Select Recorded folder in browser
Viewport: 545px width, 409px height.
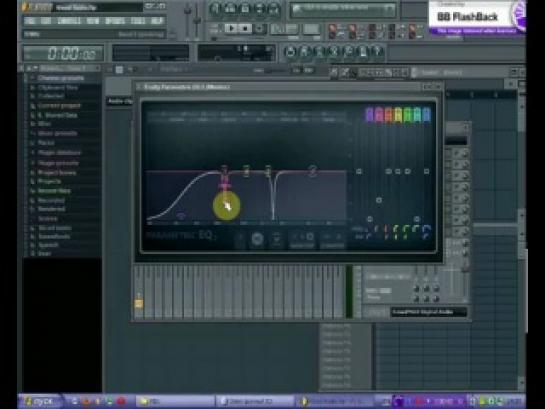pos(51,201)
